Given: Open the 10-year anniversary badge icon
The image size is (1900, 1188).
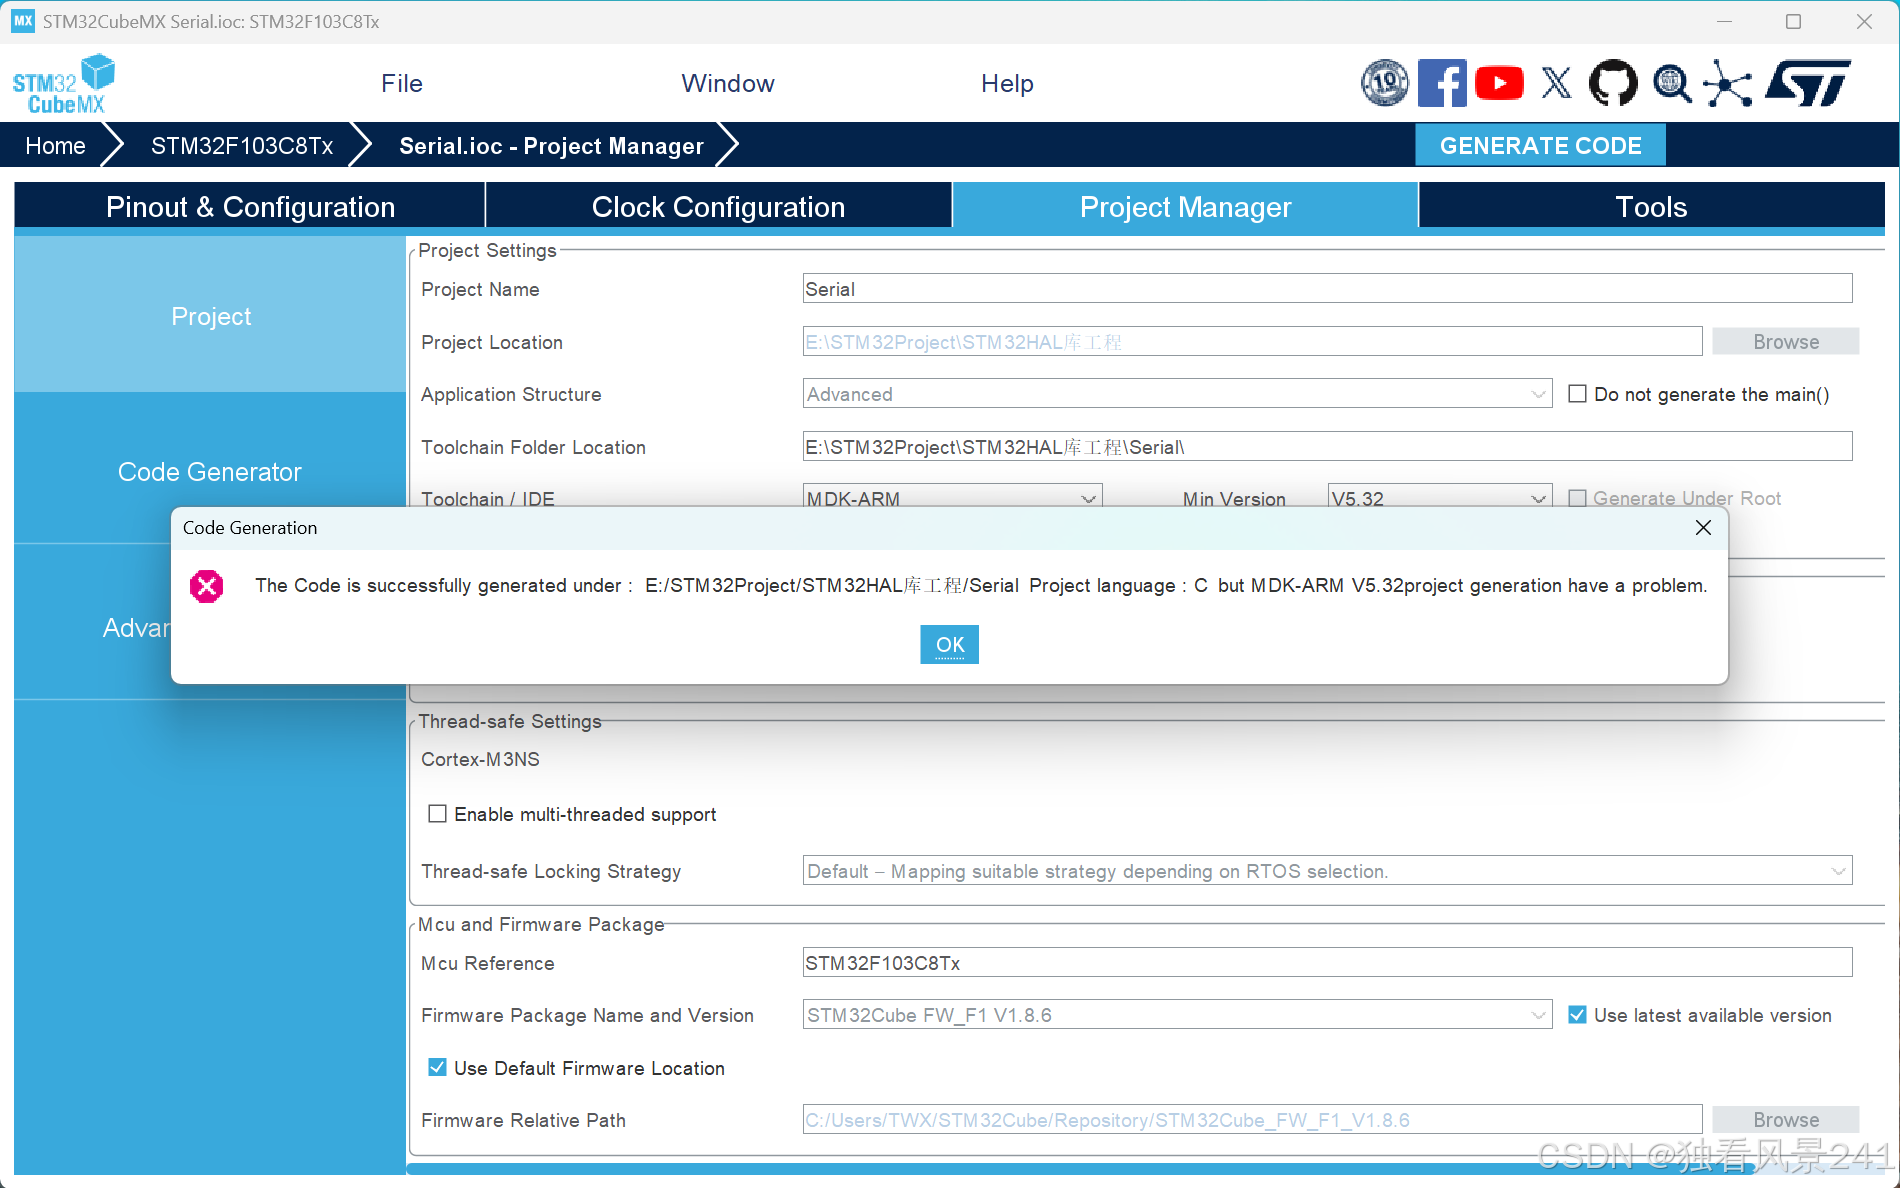Looking at the screenshot, I should click(x=1385, y=83).
